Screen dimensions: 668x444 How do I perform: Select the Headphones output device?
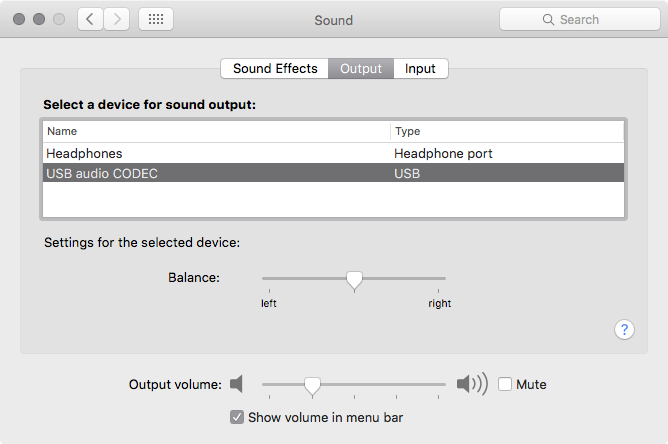pos(333,153)
